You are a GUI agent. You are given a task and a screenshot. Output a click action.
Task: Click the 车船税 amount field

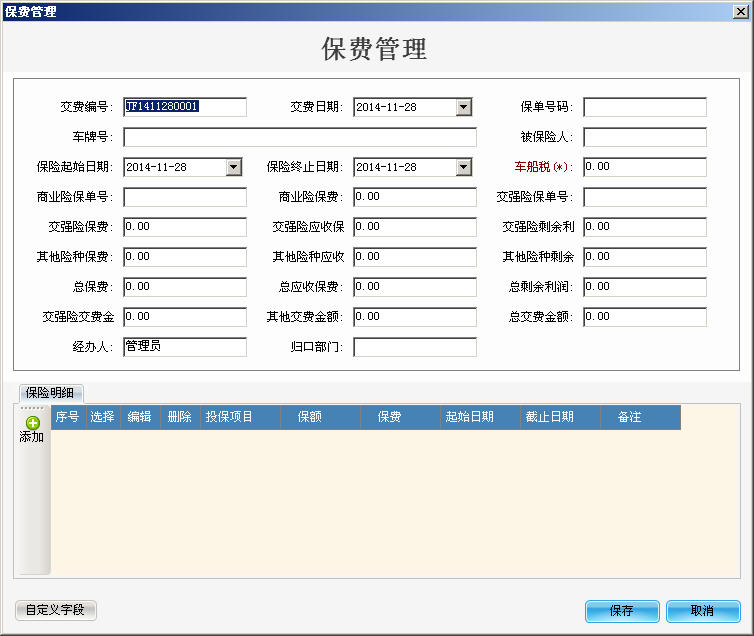click(x=645, y=167)
